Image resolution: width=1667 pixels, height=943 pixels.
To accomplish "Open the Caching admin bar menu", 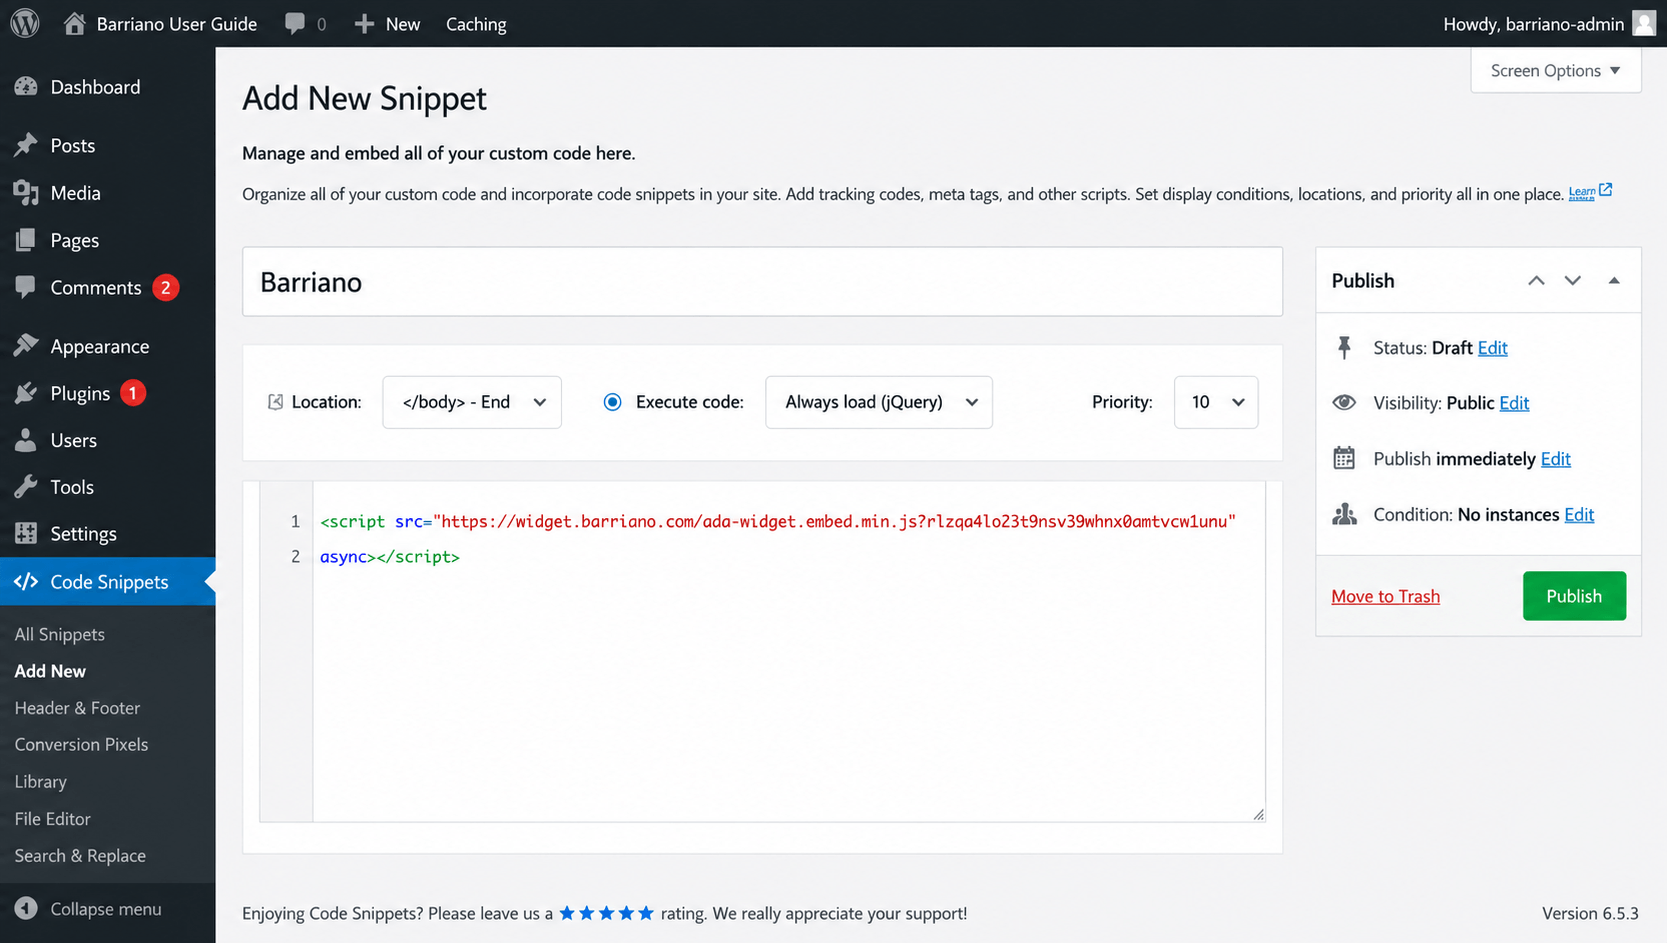I will (476, 23).
